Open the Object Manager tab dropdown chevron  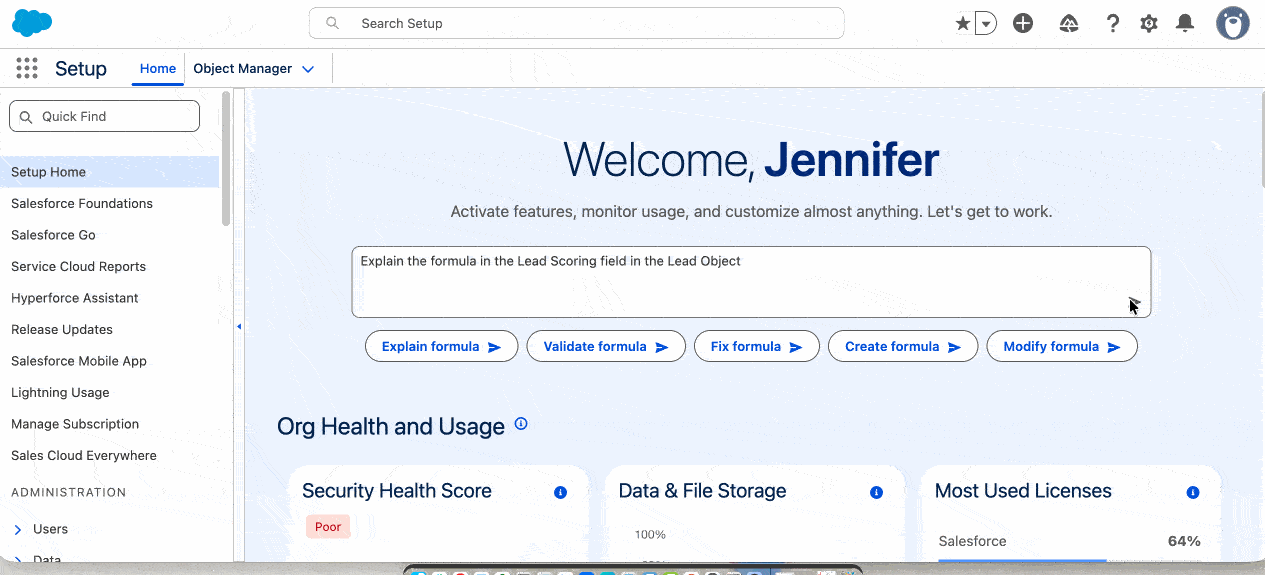click(308, 69)
